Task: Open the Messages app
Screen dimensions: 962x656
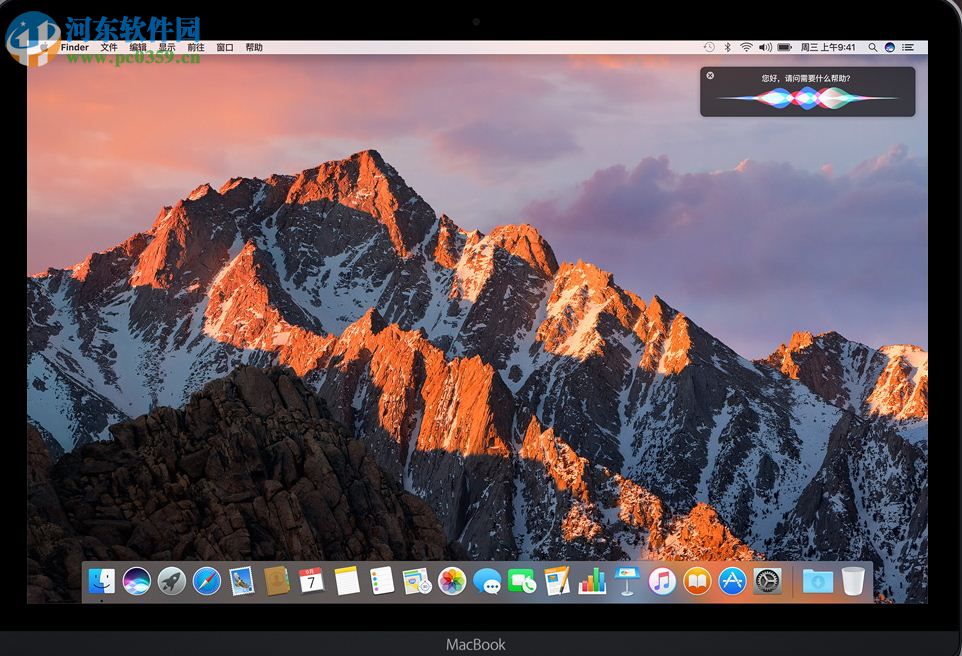Action: pyautogui.click(x=487, y=581)
